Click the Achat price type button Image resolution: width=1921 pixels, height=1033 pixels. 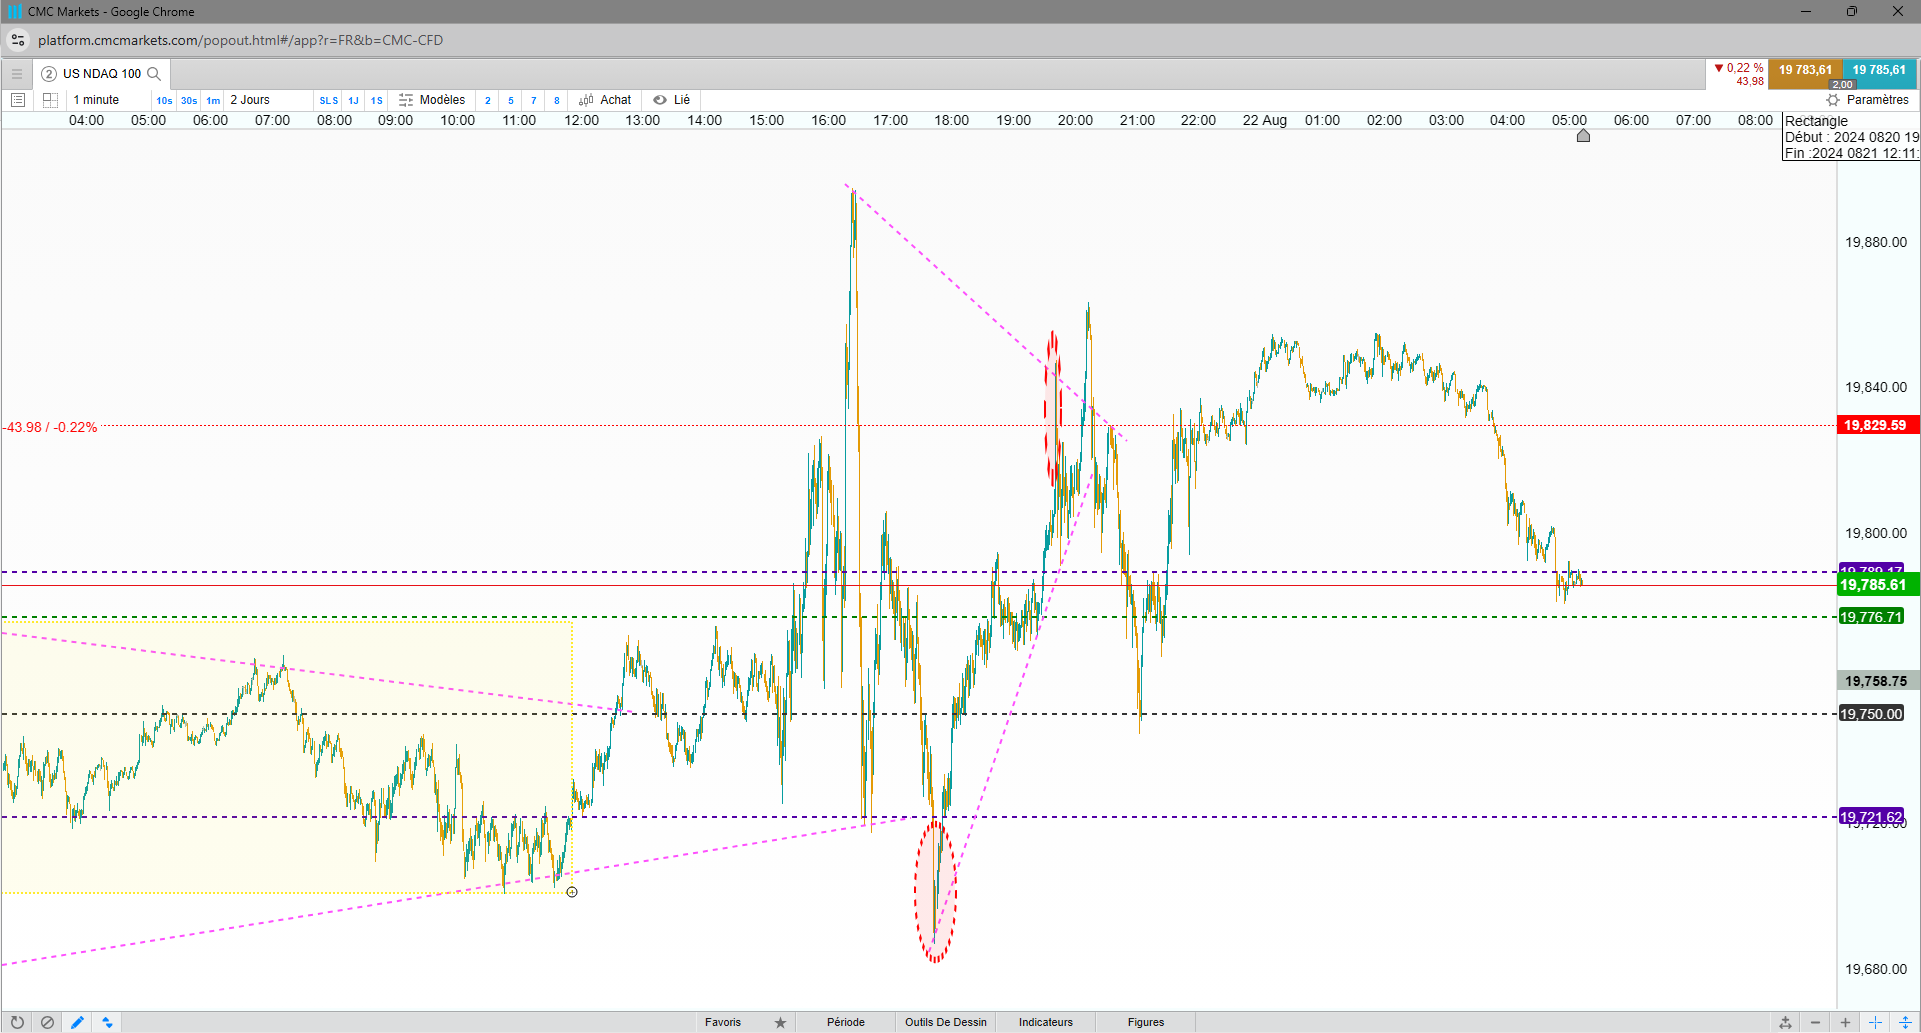coord(605,100)
